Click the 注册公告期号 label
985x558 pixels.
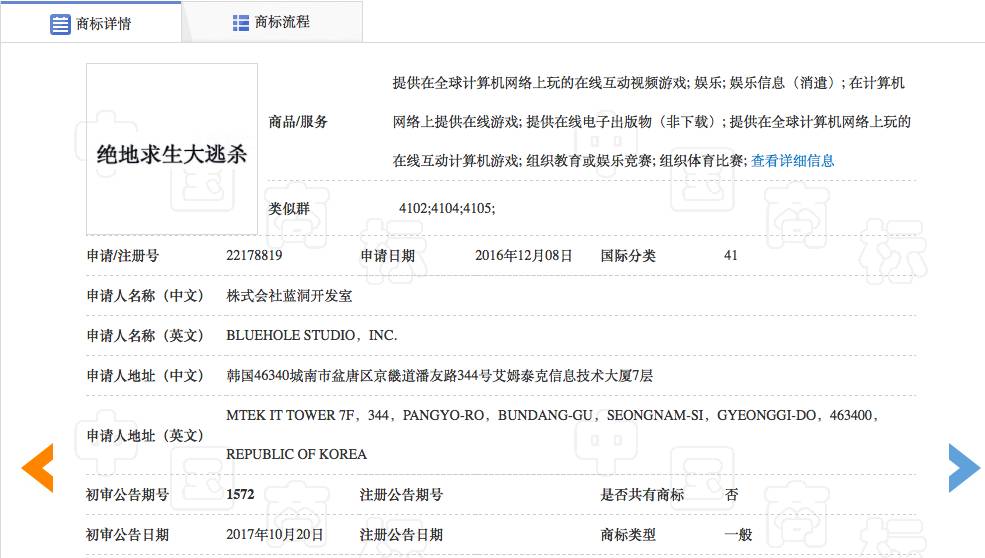(401, 495)
